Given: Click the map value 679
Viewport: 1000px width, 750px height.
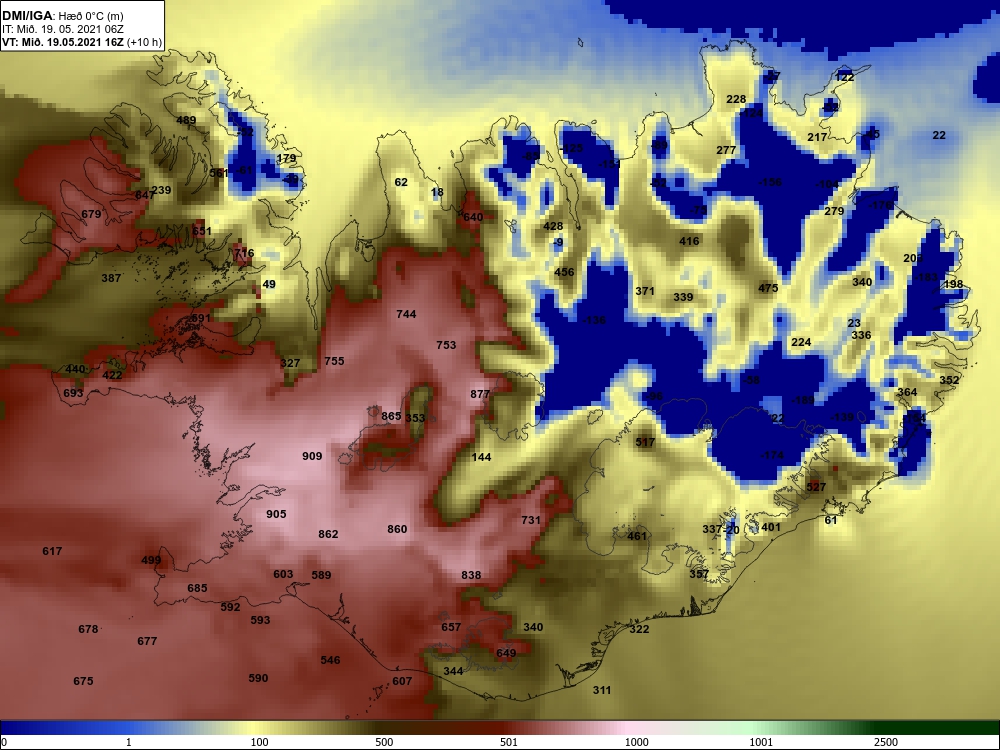Looking at the screenshot, I should pos(91,214).
